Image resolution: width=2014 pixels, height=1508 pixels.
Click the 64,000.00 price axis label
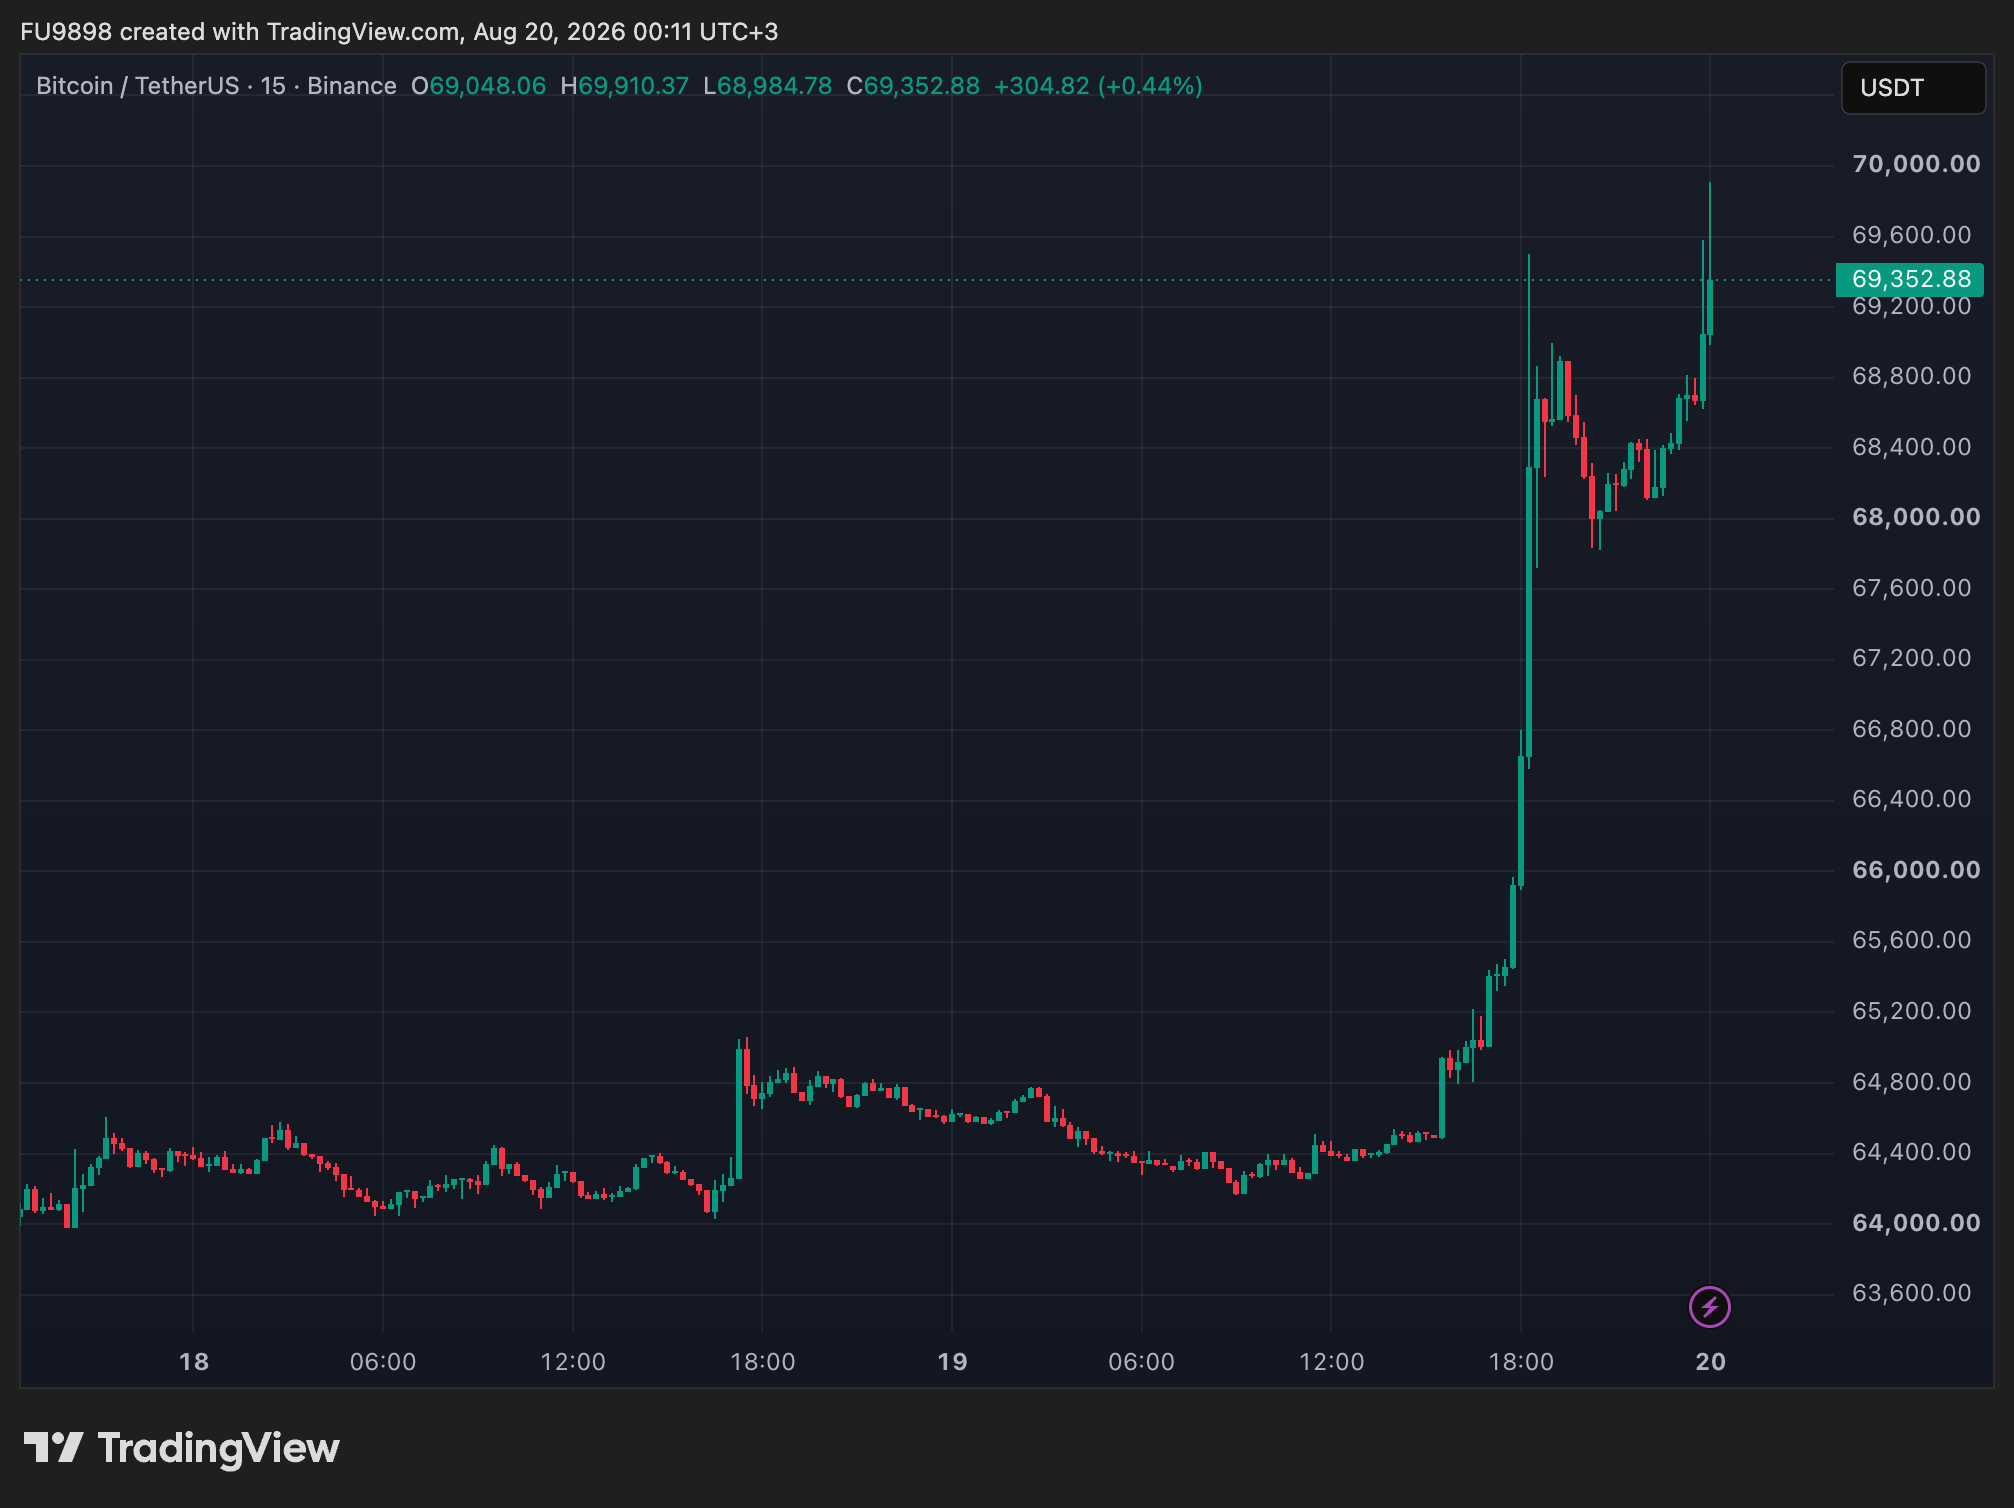(1916, 1223)
